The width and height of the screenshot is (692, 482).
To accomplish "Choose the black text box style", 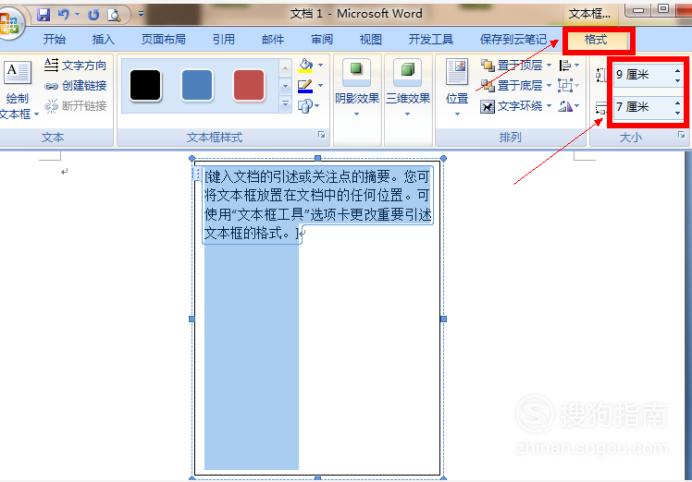I will [145, 85].
